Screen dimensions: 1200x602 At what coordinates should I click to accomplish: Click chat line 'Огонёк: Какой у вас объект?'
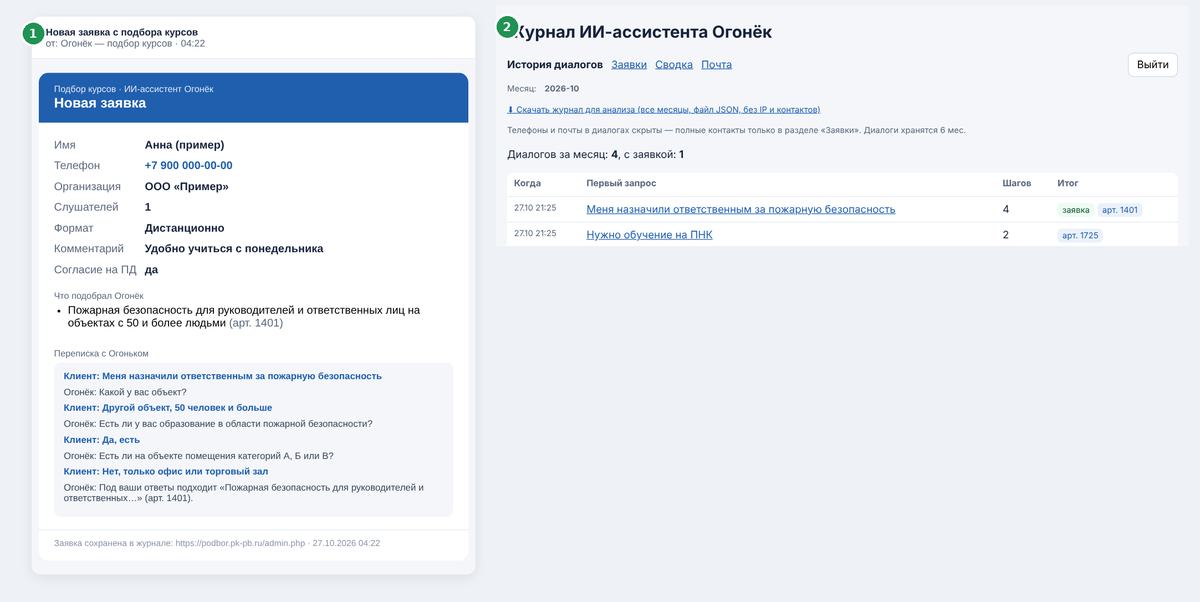[125, 392]
